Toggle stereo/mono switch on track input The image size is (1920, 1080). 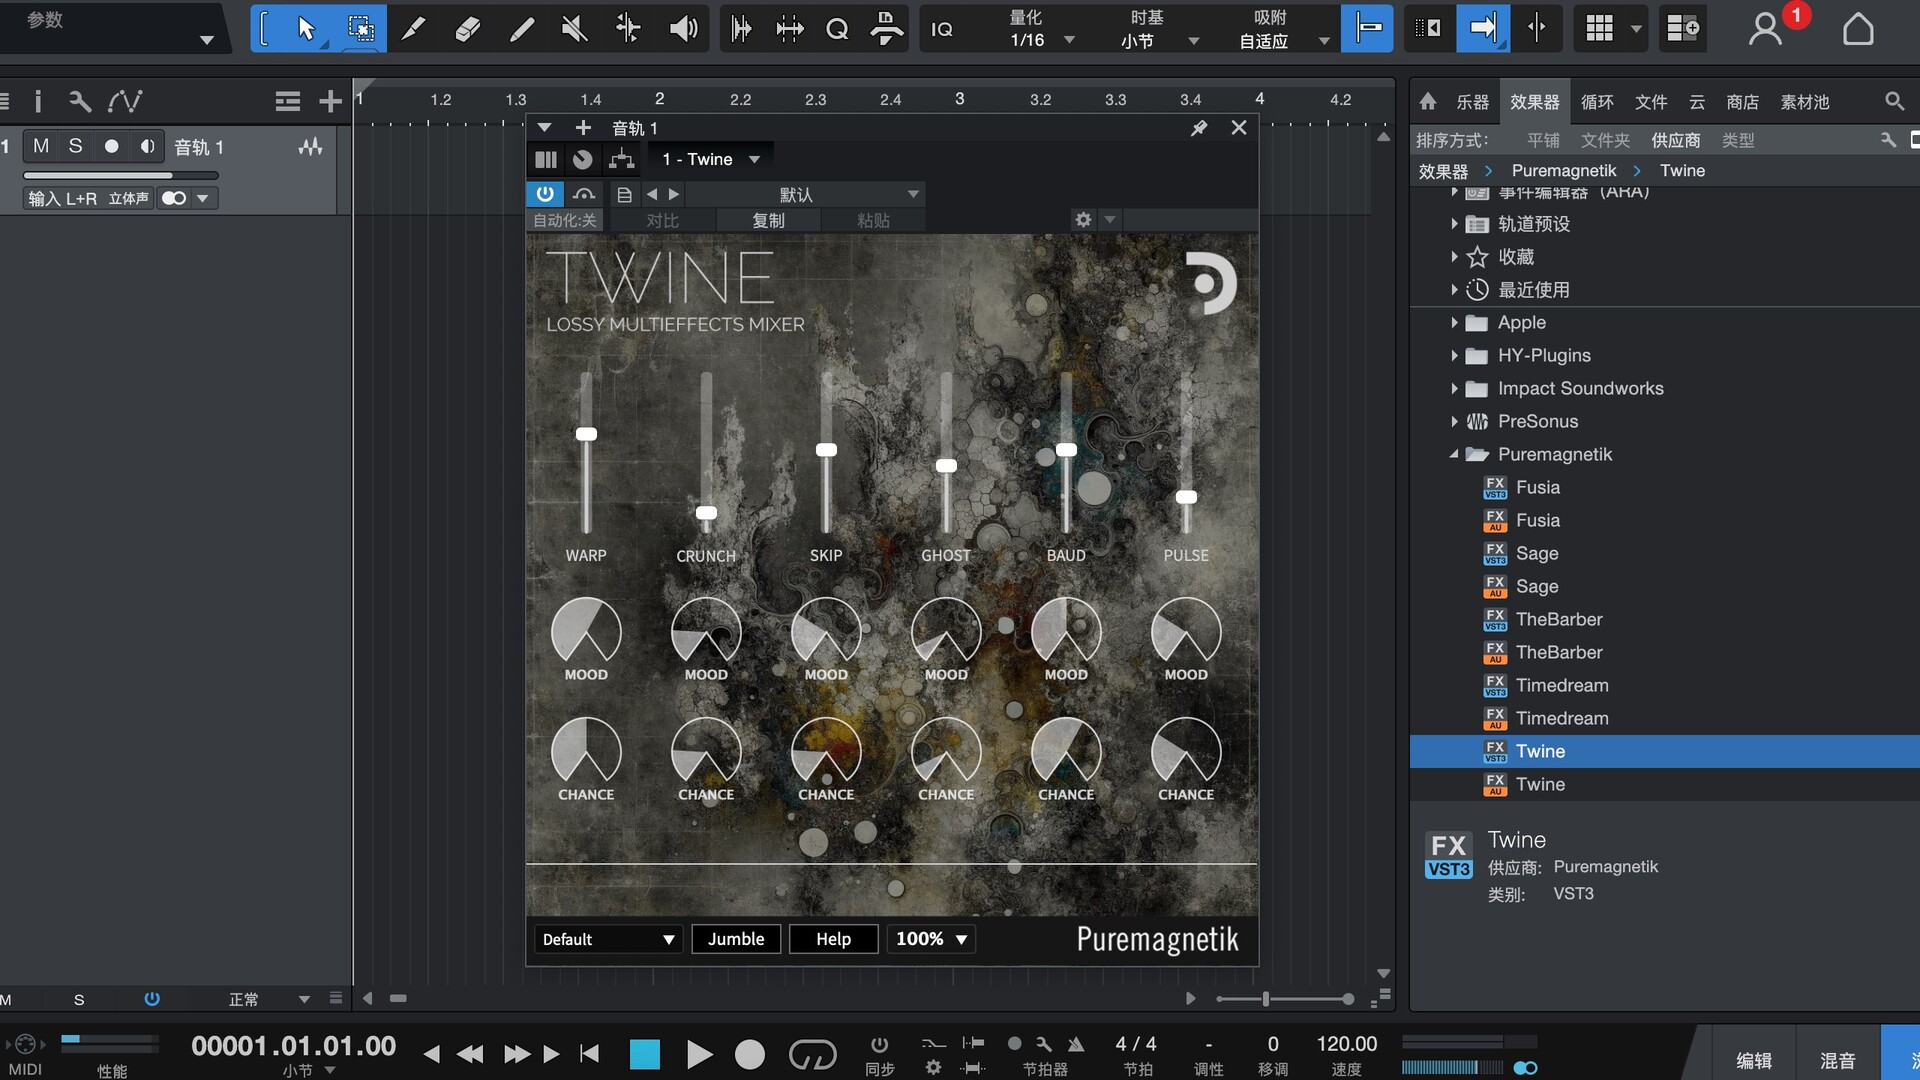click(174, 198)
